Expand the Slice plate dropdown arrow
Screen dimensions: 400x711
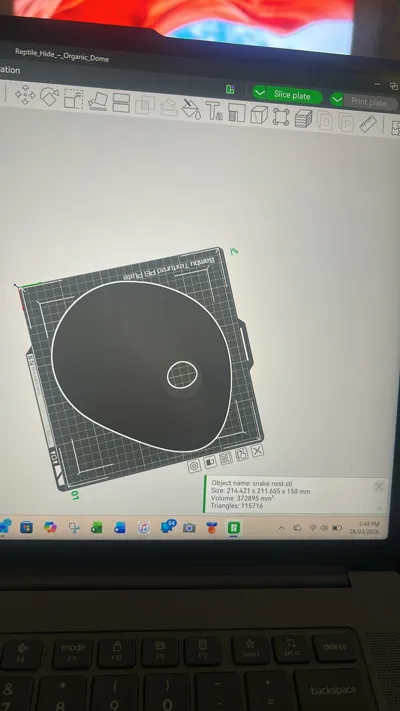pyautogui.click(x=259, y=93)
